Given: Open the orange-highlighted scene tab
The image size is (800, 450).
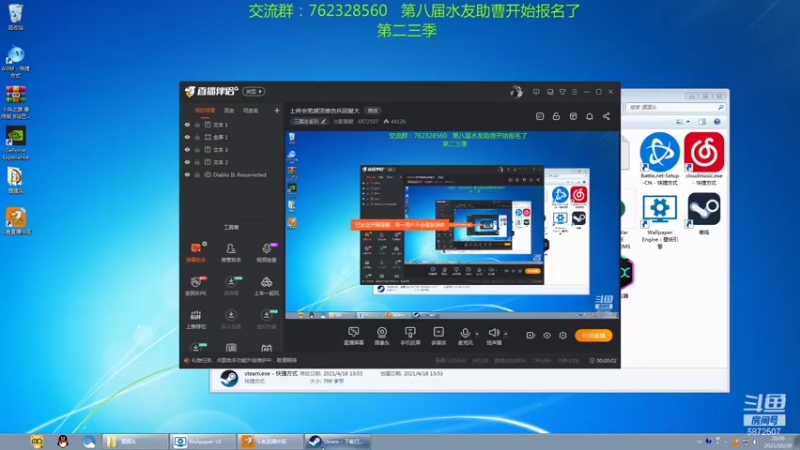Looking at the screenshot, I should [x=205, y=110].
